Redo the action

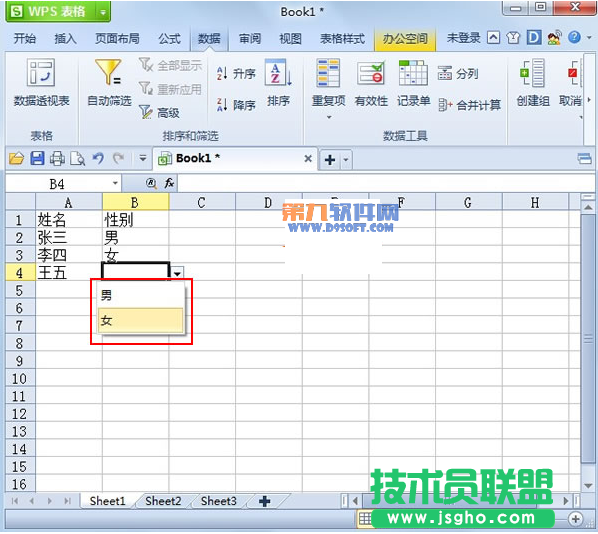tap(119, 158)
